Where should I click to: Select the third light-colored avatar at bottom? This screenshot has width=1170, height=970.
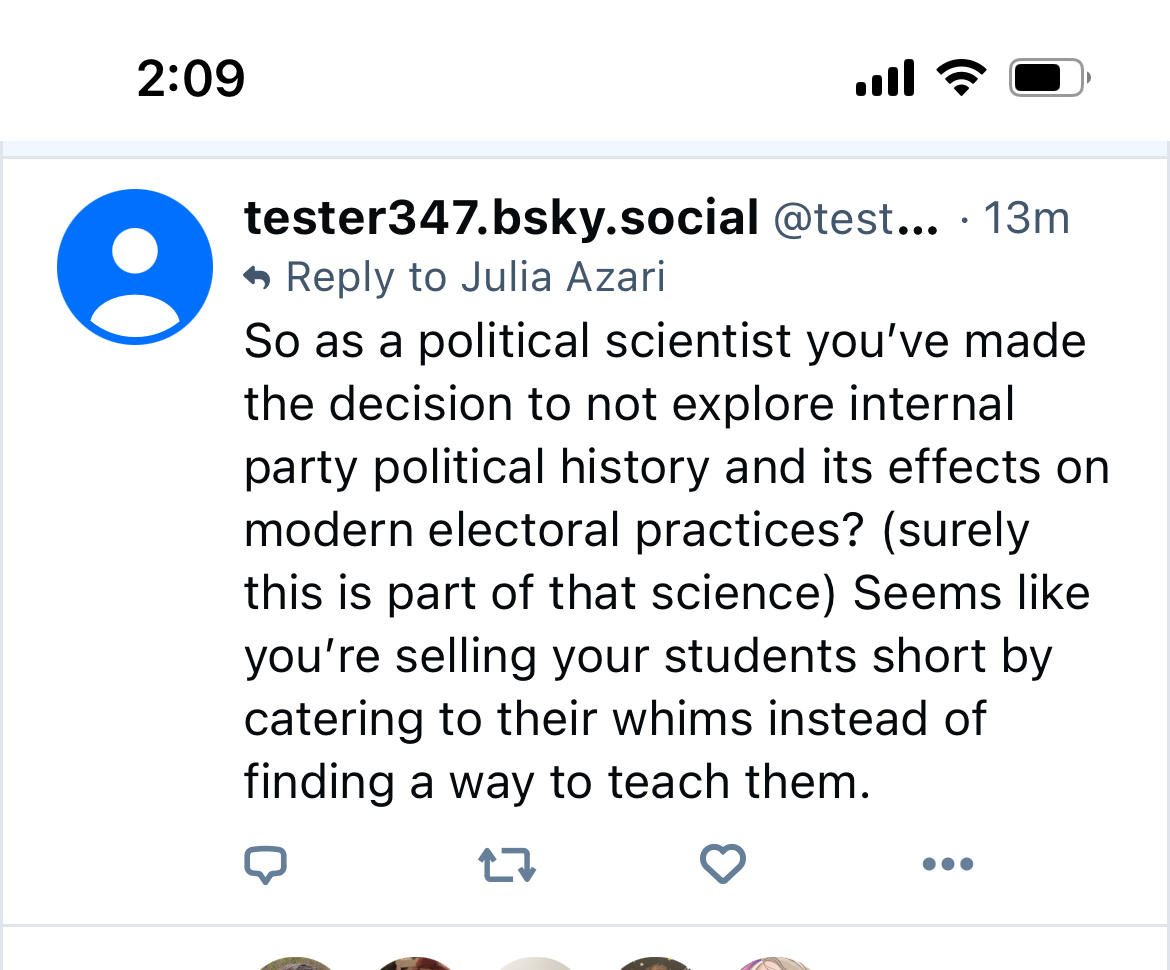pyautogui.click(x=536, y=963)
